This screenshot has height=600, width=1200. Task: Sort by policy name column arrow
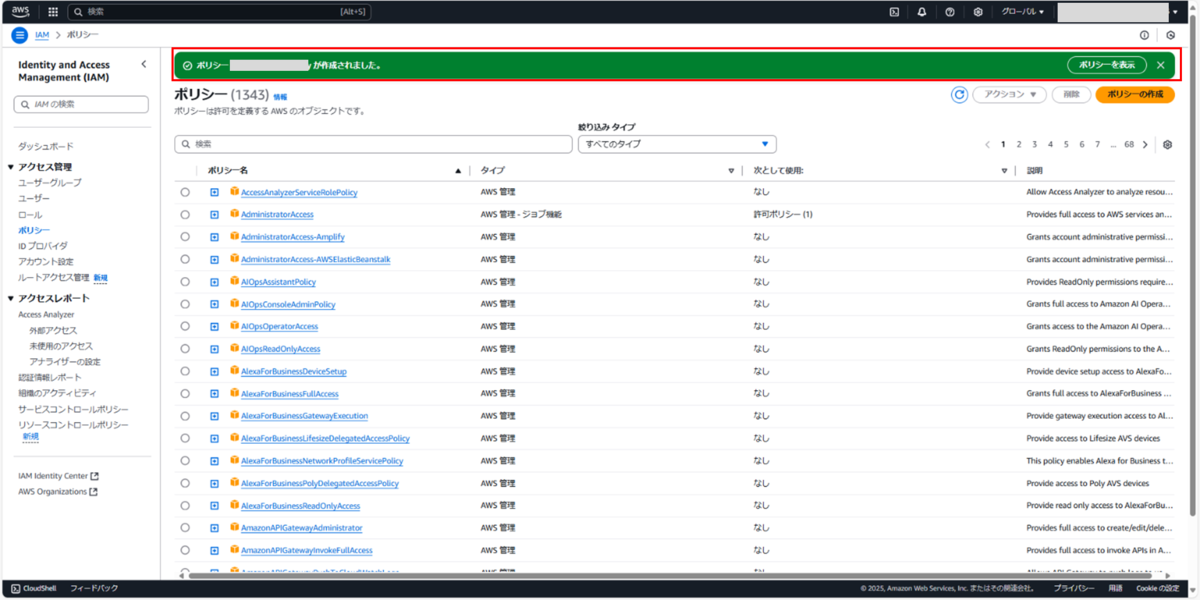458,171
